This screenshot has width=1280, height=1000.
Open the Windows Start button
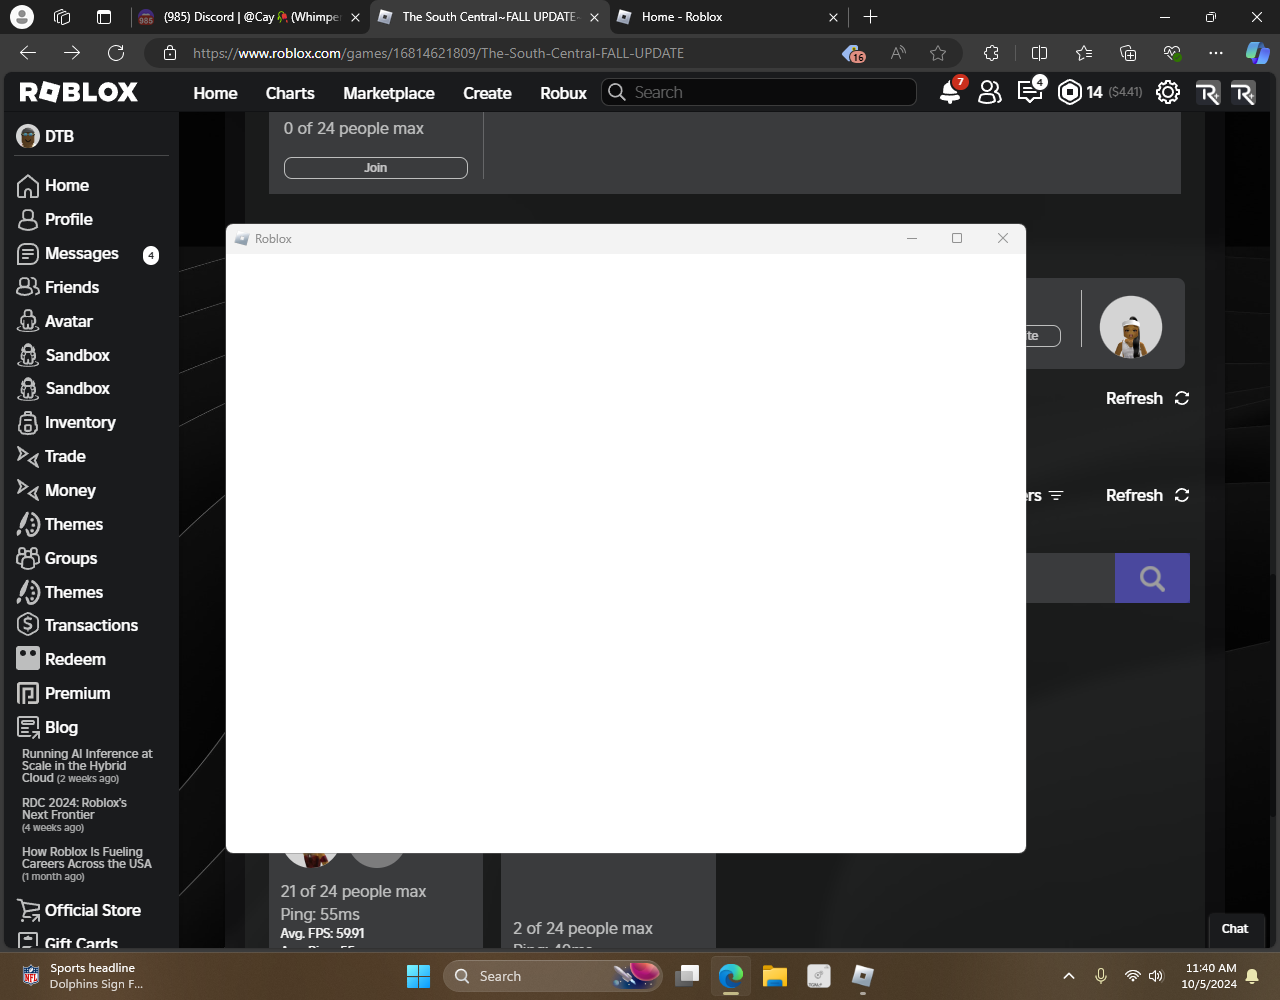tap(418, 976)
